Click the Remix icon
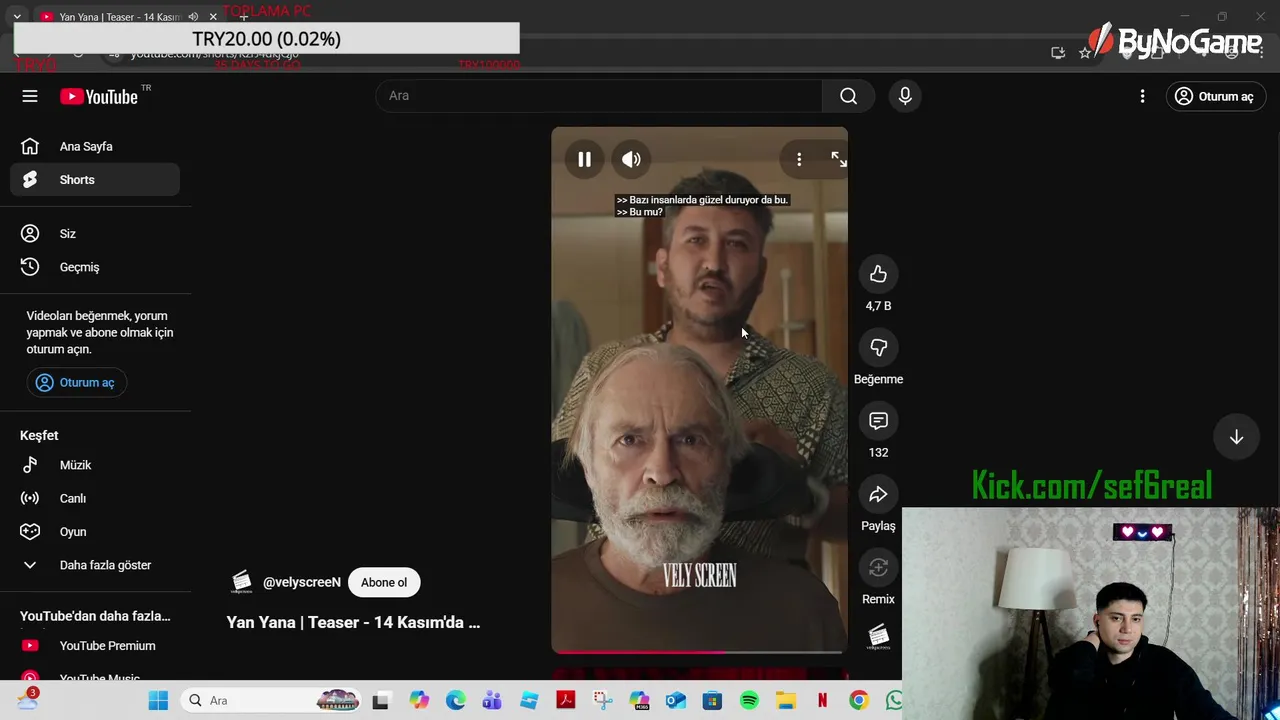 (x=878, y=567)
